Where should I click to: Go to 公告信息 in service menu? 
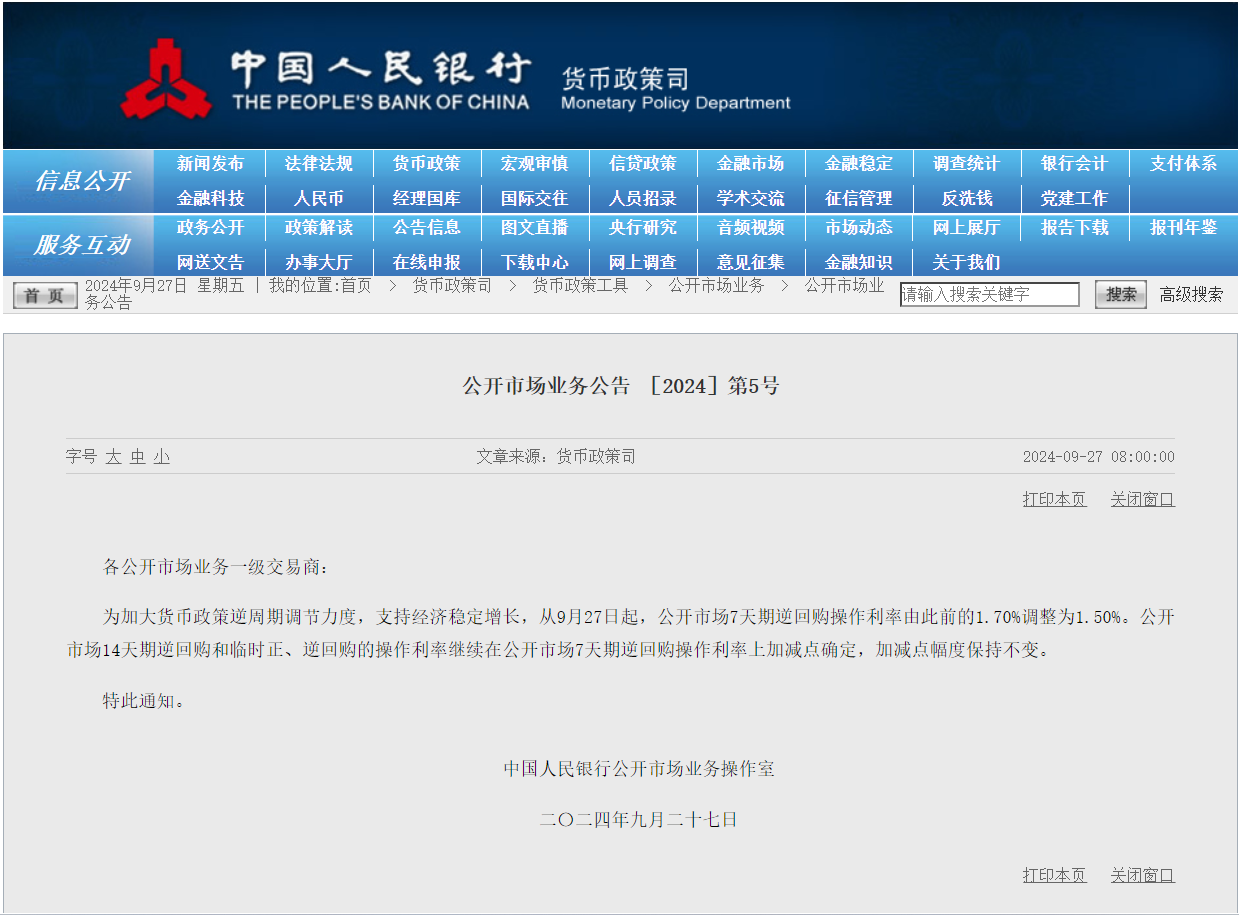426,228
